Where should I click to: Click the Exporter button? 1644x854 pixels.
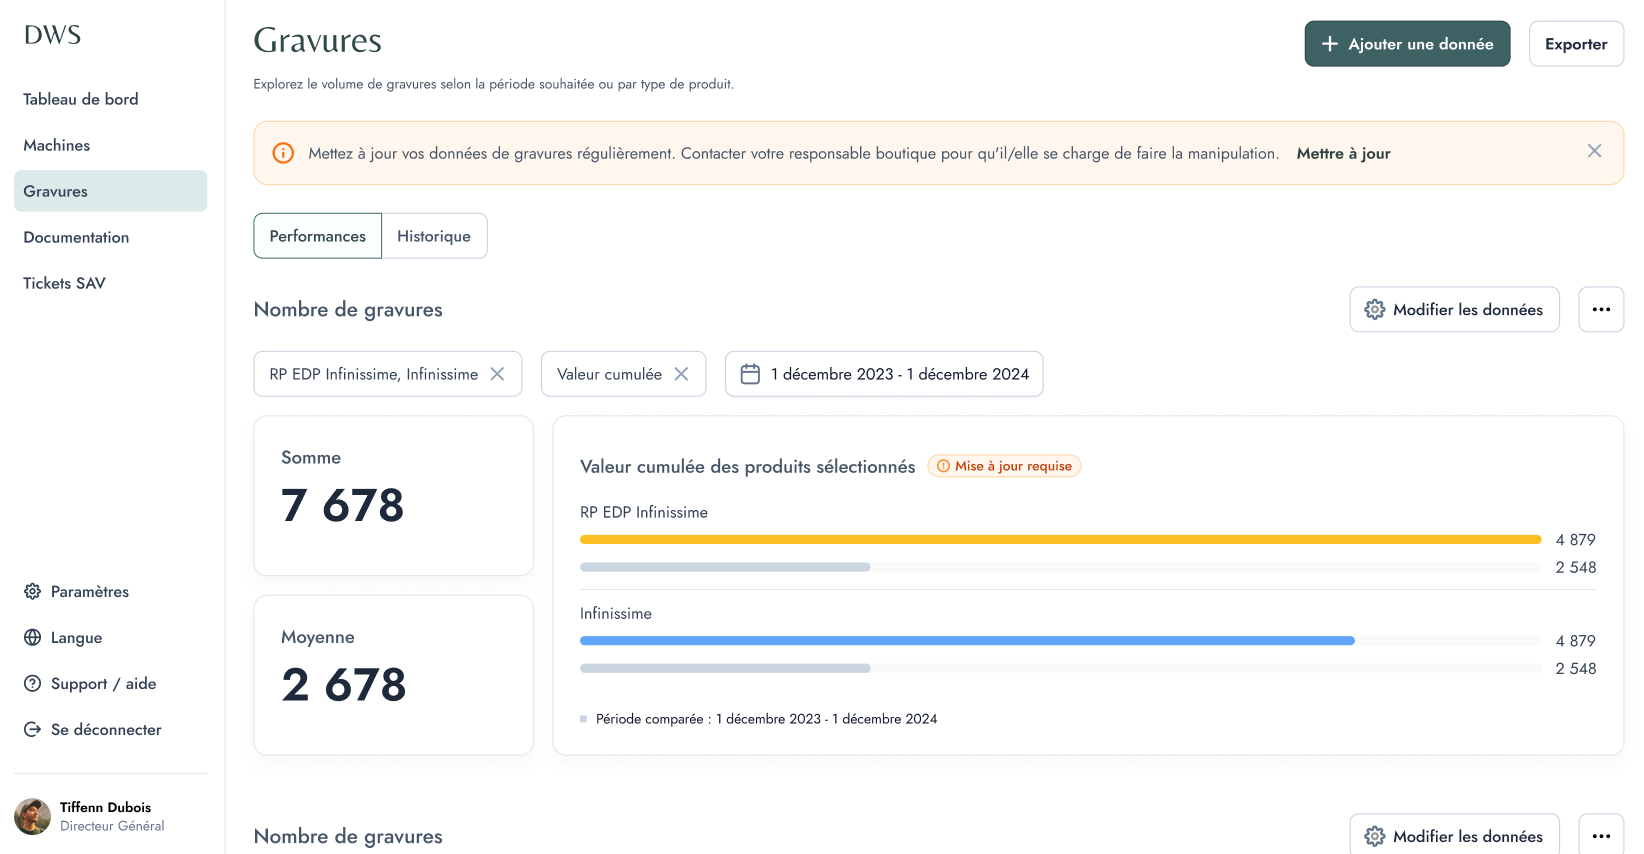1576,44
